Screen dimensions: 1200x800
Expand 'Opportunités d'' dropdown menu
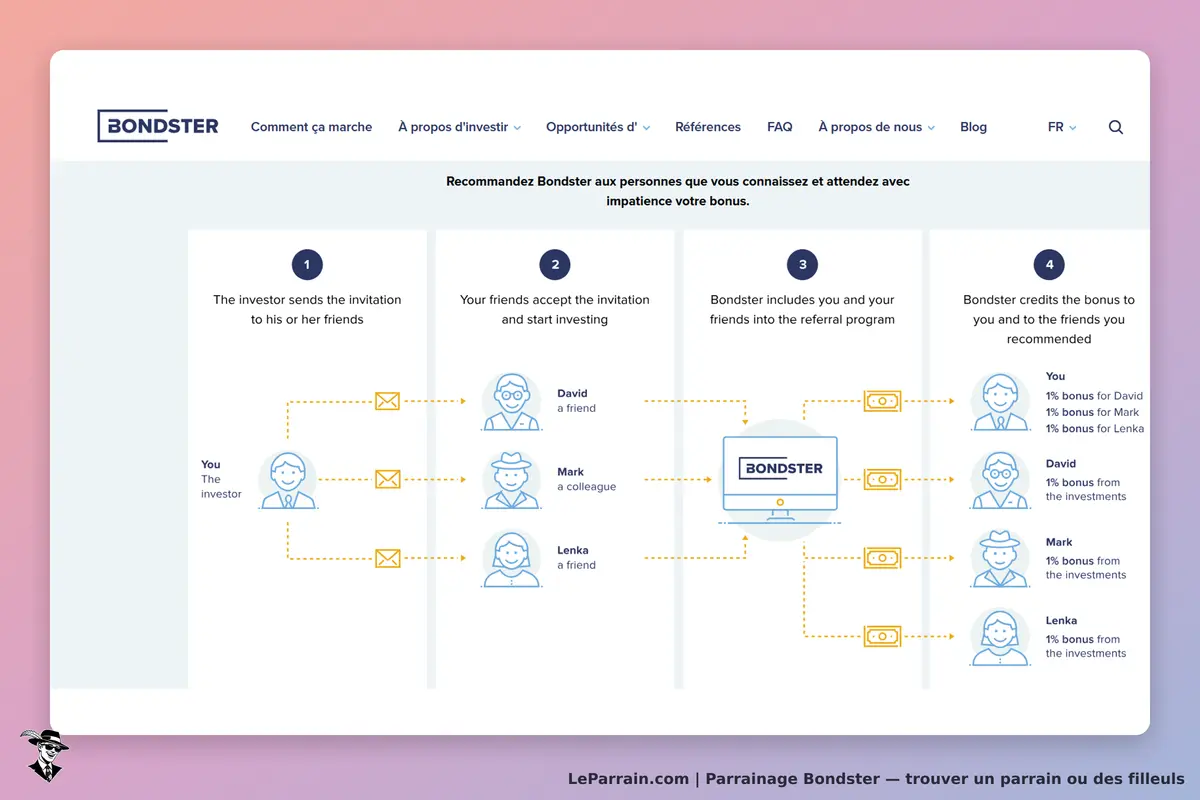coord(598,127)
